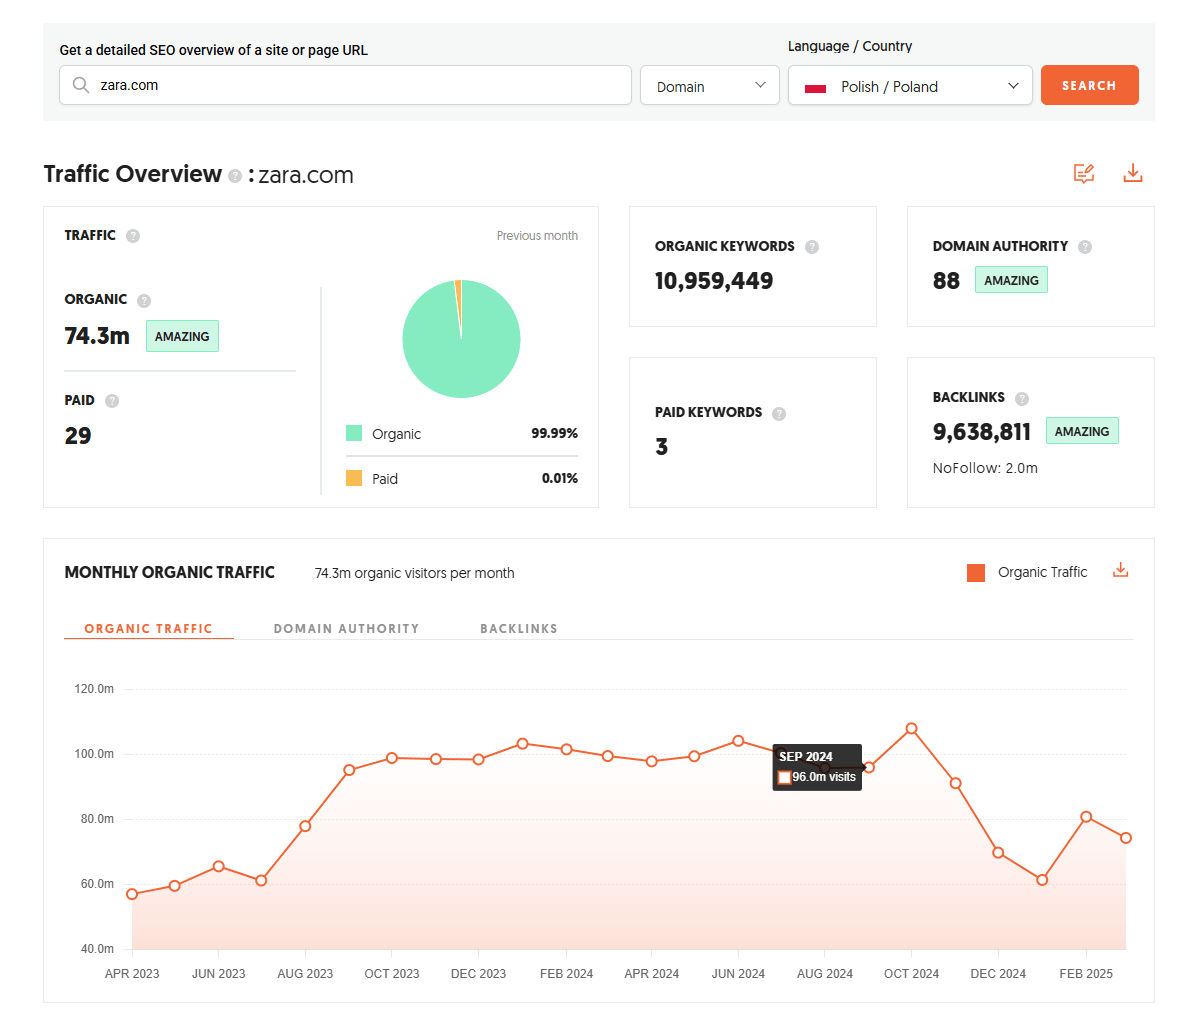This screenshot has width=1200, height=1010.
Task: Click the yellow Paid legend swatch
Action: [x=354, y=478]
